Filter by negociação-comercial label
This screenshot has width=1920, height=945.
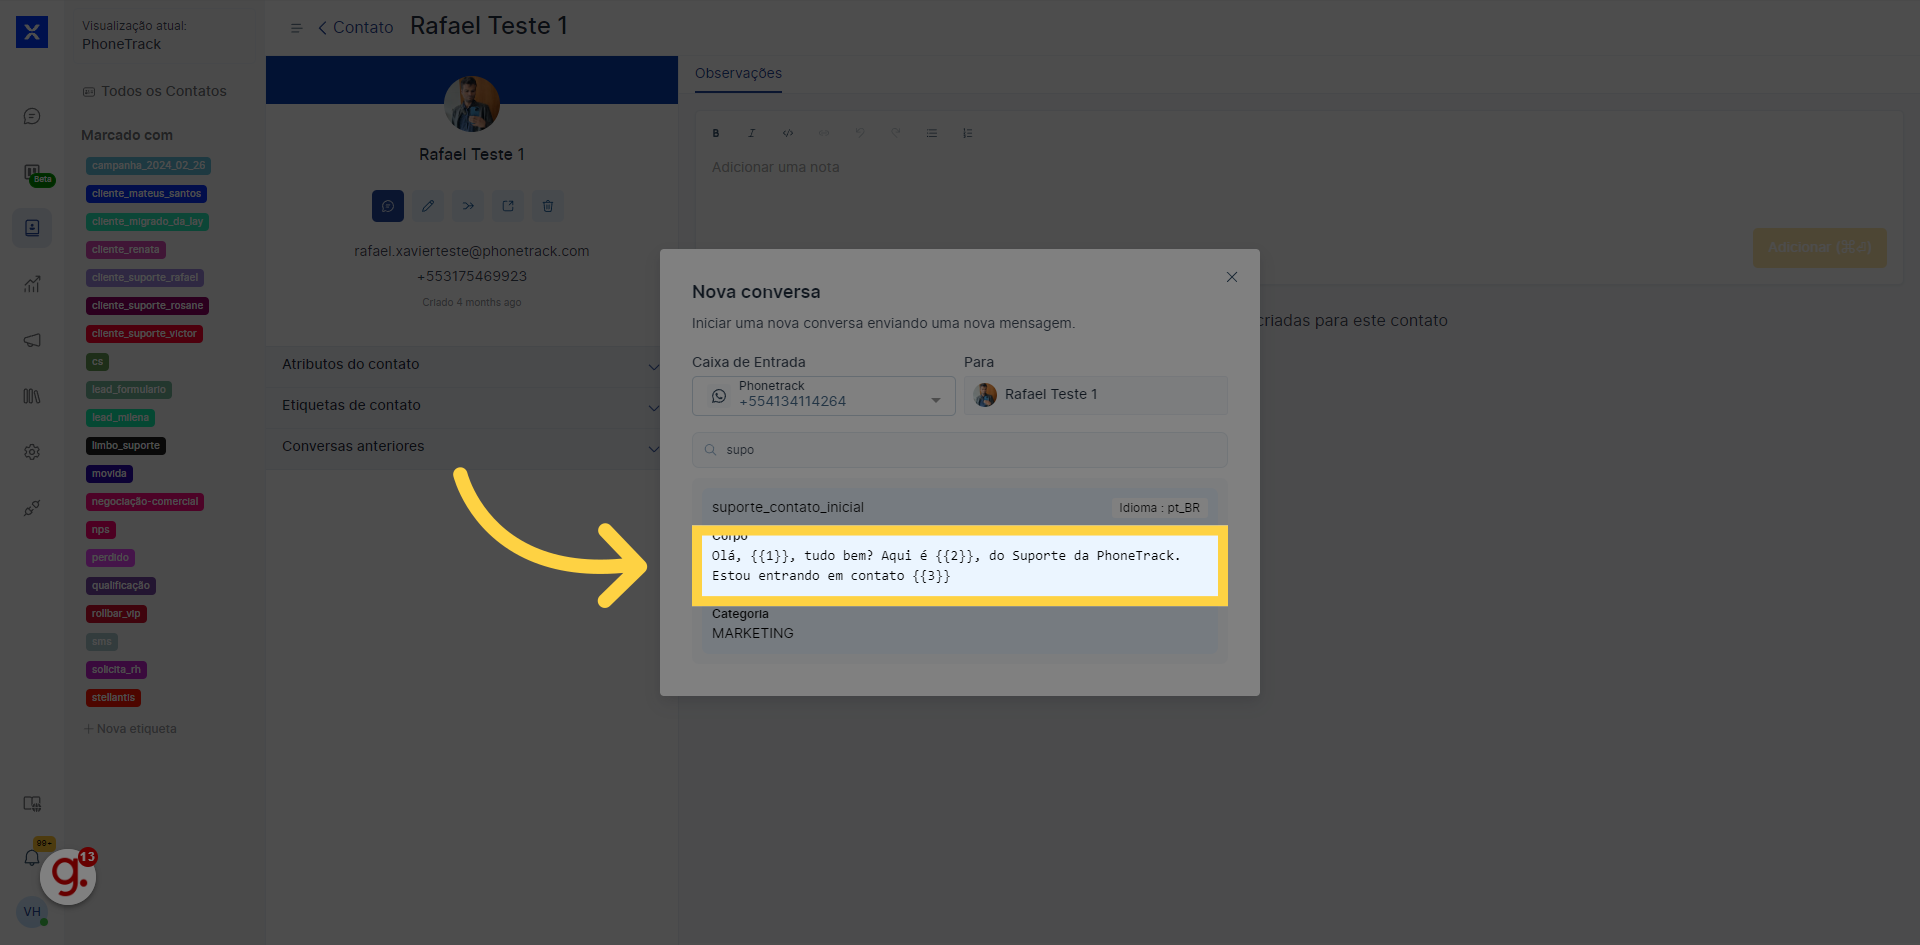point(145,502)
